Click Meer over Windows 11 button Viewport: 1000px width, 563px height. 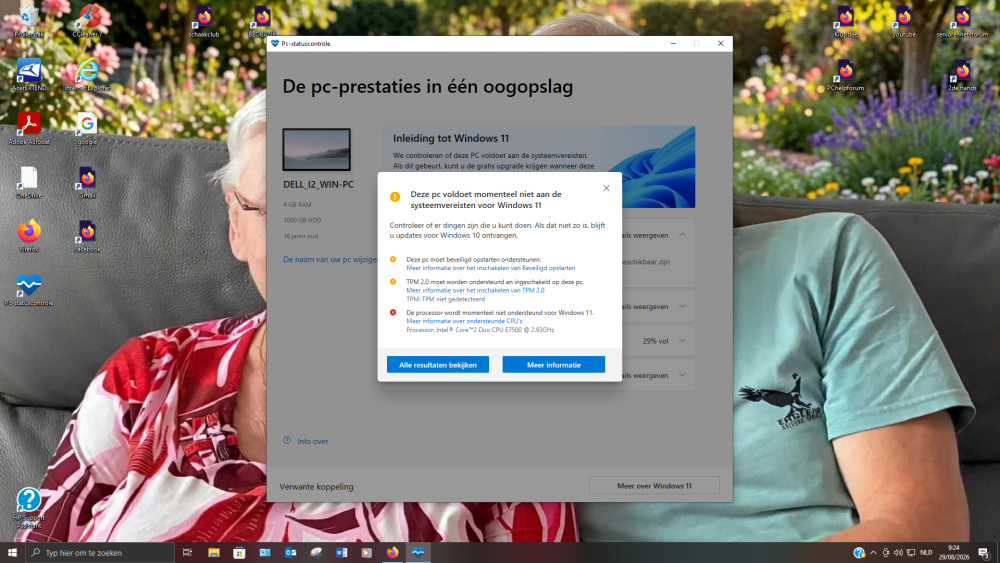pos(654,486)
